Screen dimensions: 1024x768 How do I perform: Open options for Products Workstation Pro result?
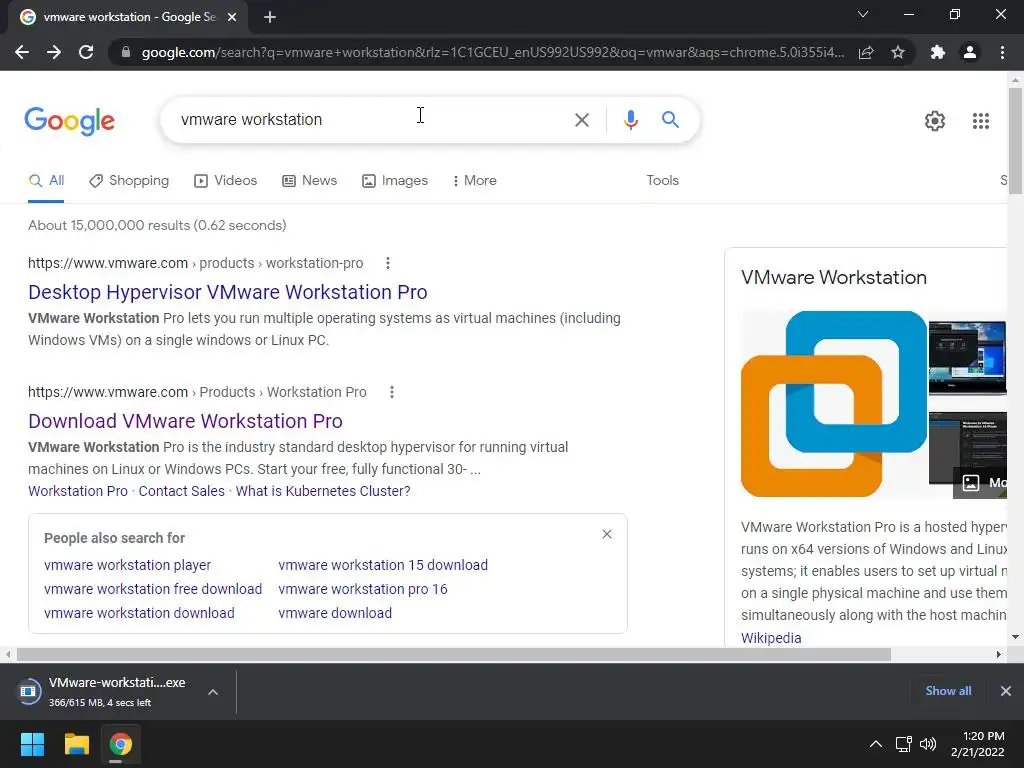click(392, 392)
